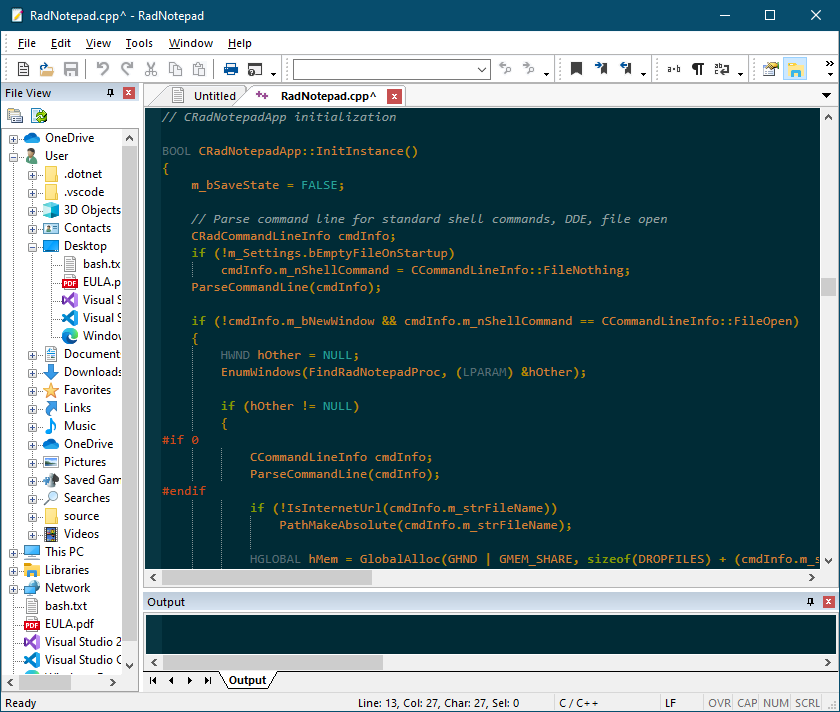This screenshot has height=712, width=840.
Task: Close the RadNotepad.cpp tab
Action: pos(394,96)
